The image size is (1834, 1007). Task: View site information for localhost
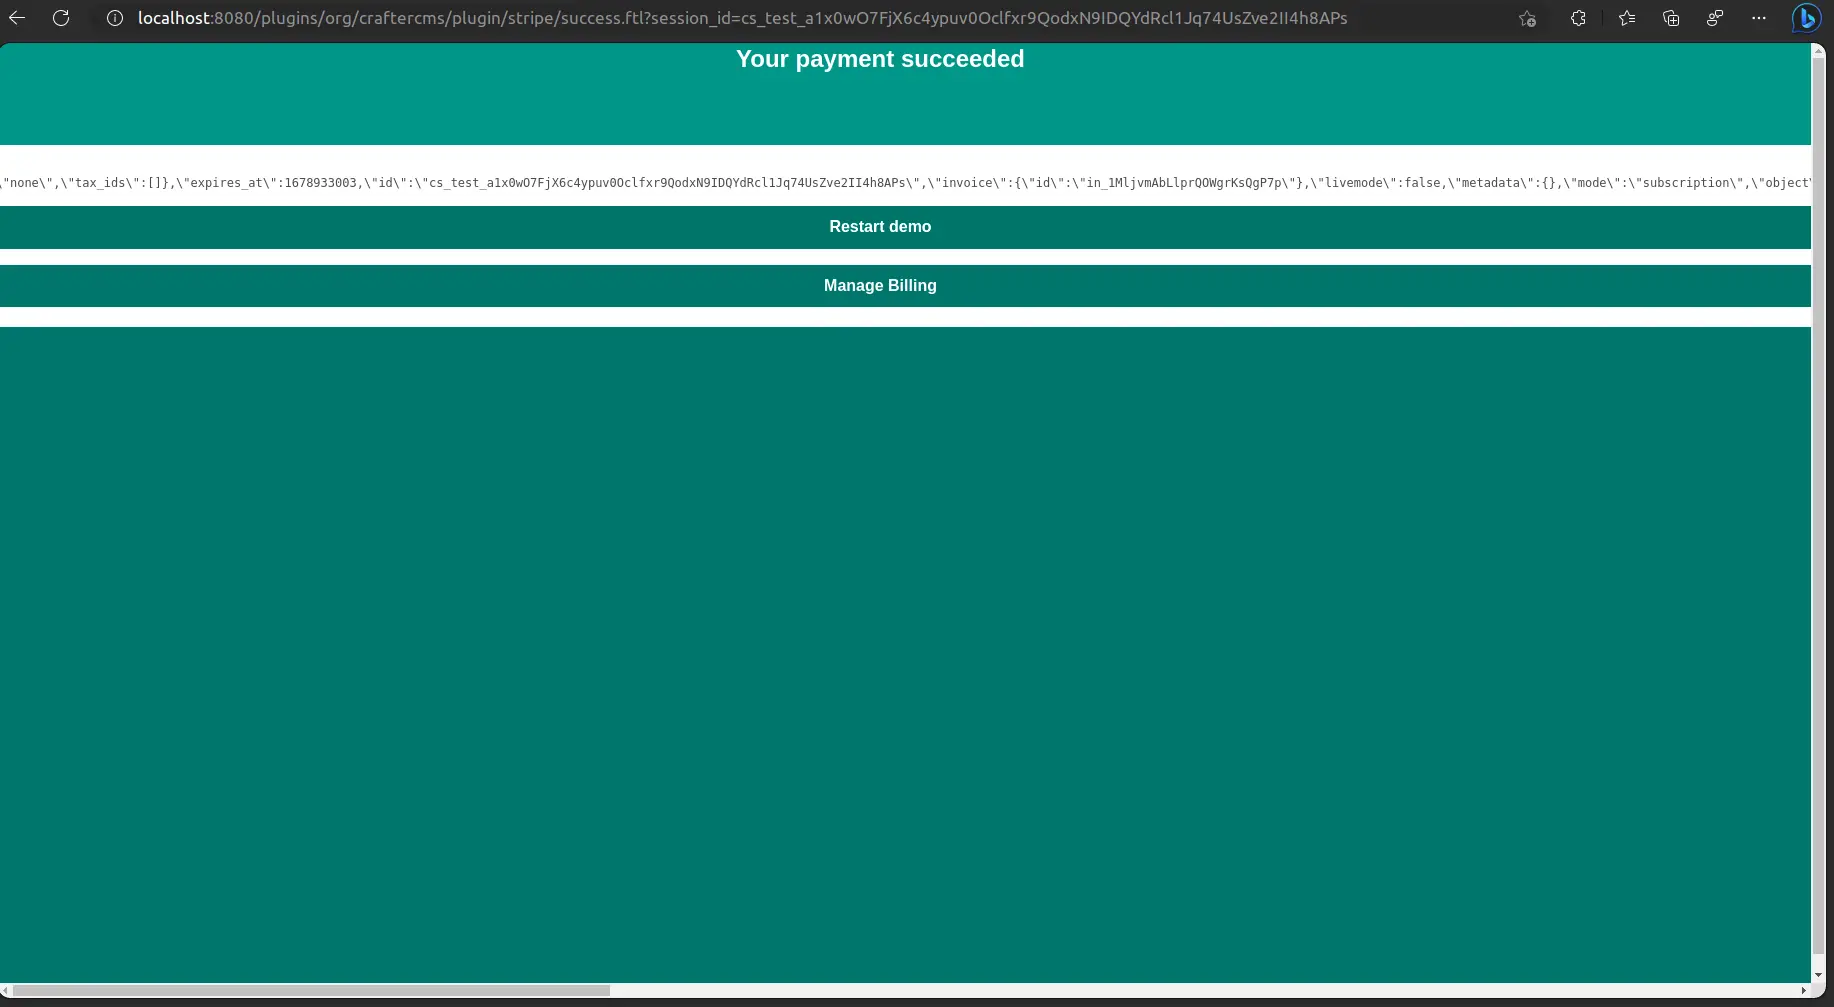point(115,18)
